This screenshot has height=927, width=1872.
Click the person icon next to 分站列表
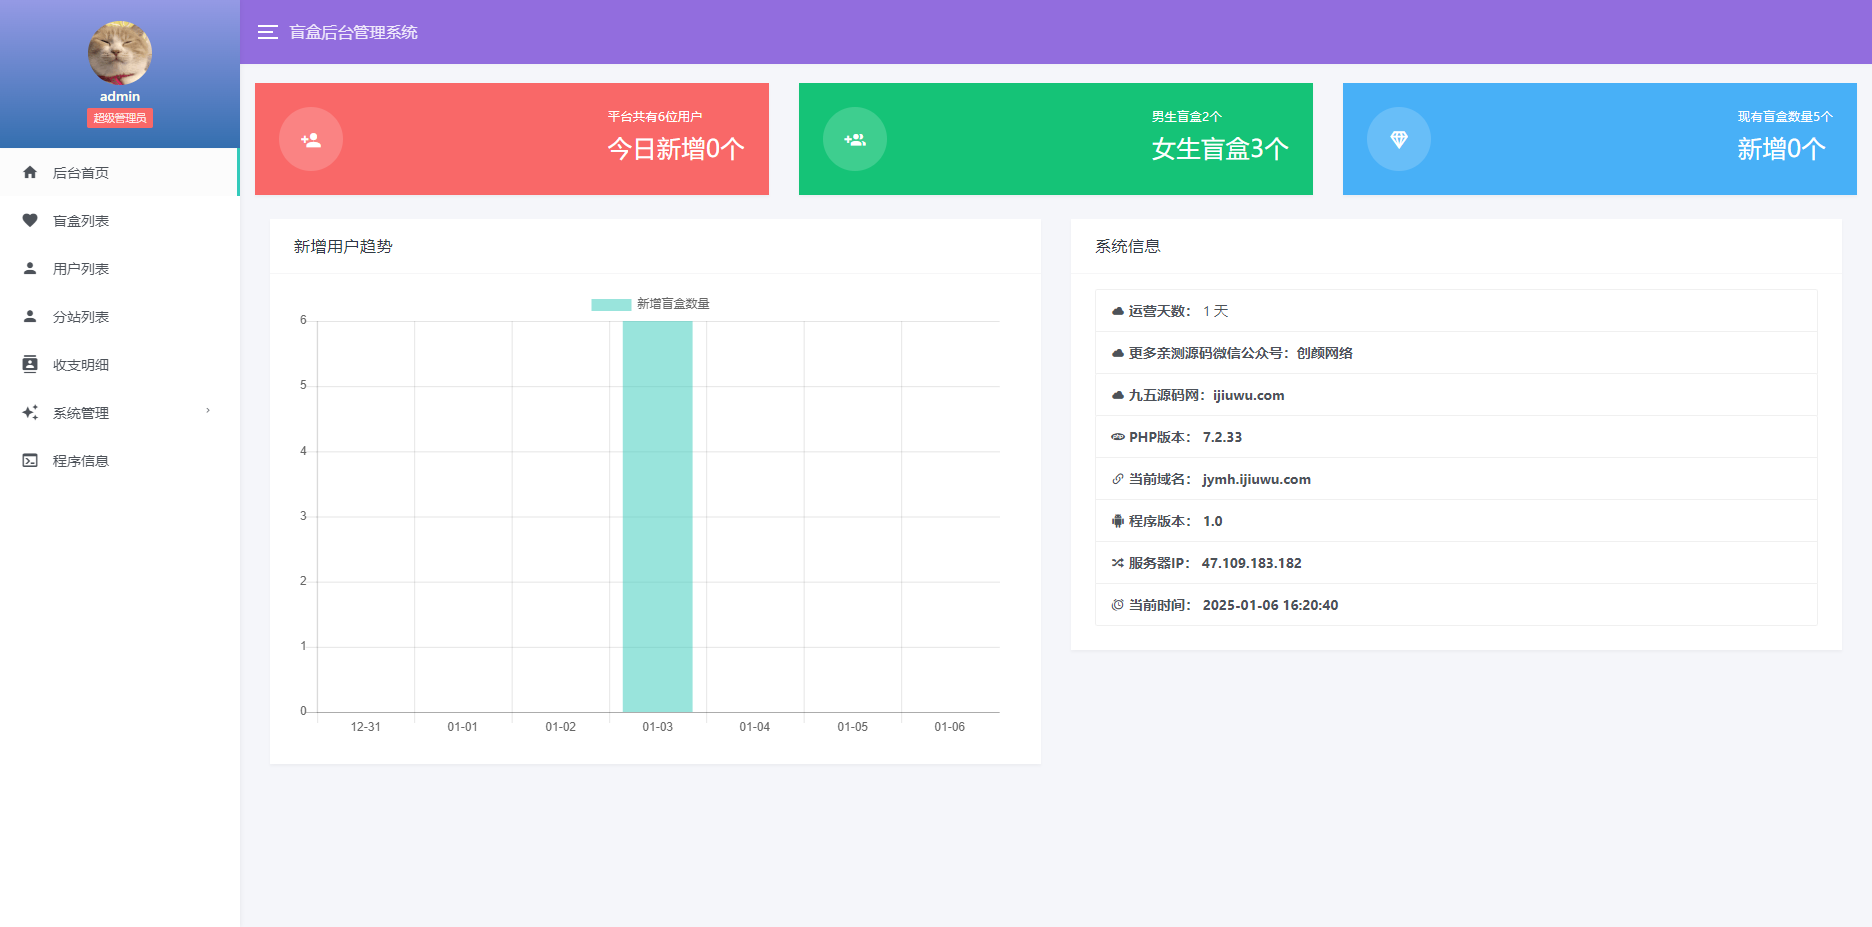[30, 316]
